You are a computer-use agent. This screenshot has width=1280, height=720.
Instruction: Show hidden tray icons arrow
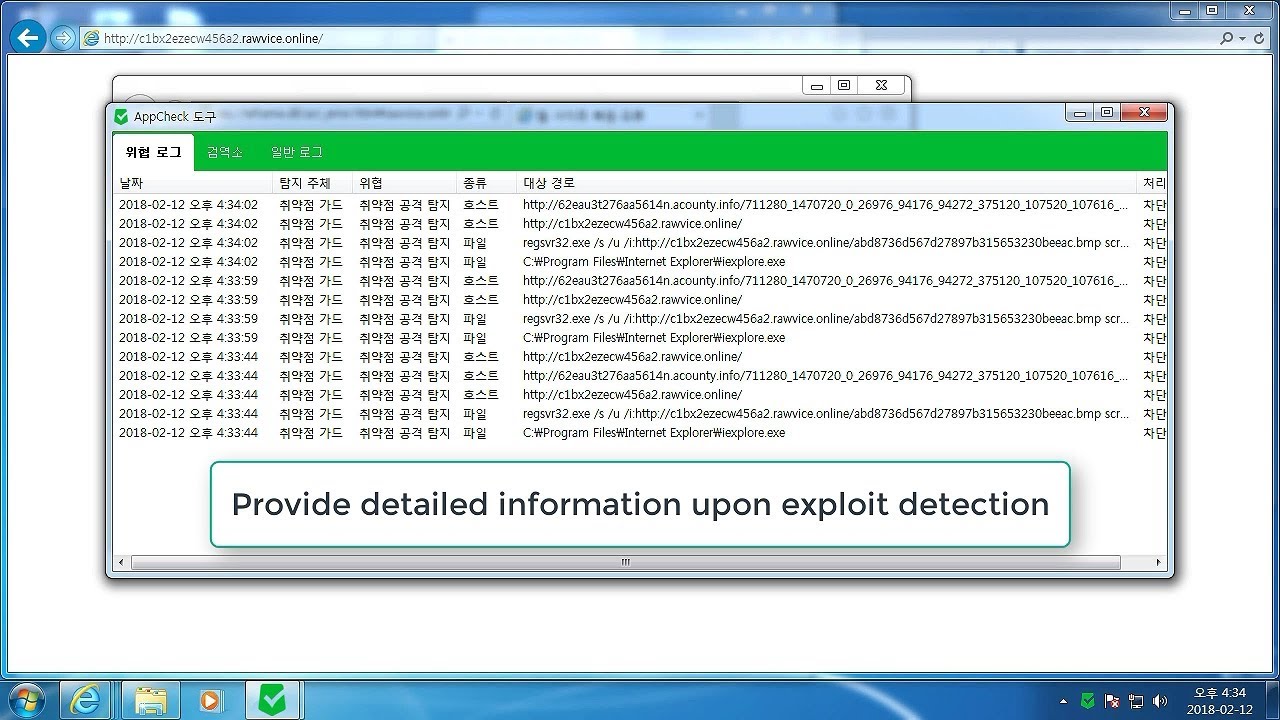coord(1063,701)
